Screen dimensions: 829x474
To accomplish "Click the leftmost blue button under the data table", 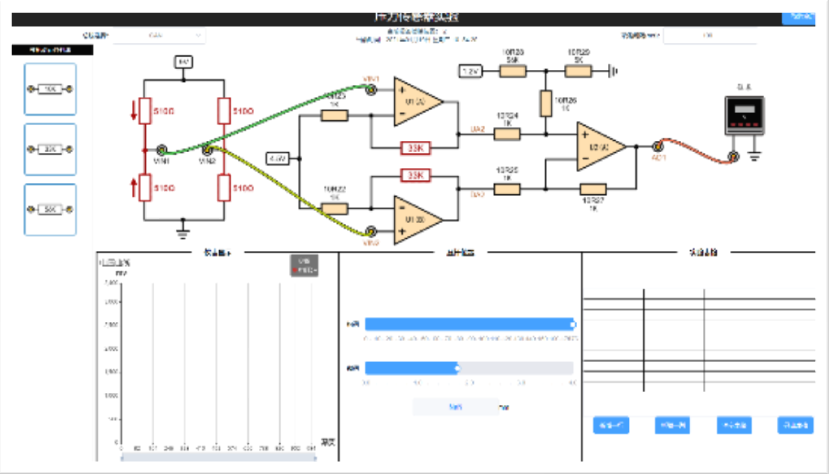I will [x=610, y=424].
